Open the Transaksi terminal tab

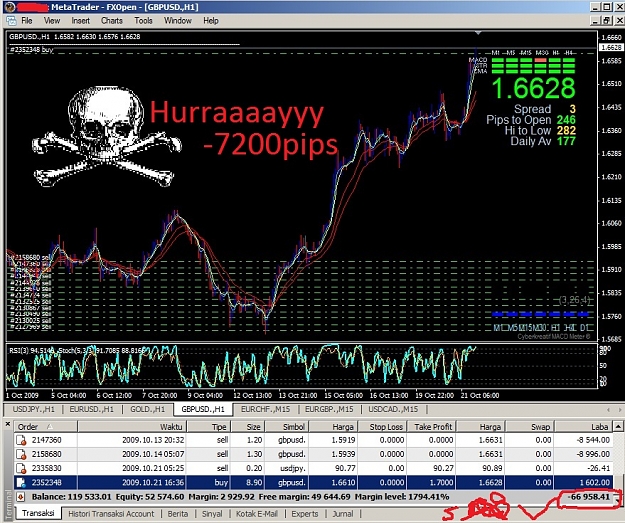(38, 513)
